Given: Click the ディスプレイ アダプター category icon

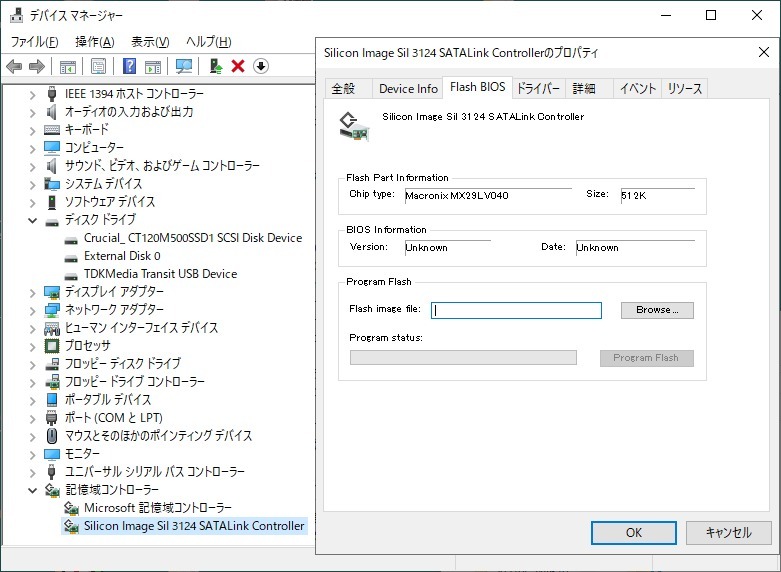Looking at the screenshot, I should 52,292.
